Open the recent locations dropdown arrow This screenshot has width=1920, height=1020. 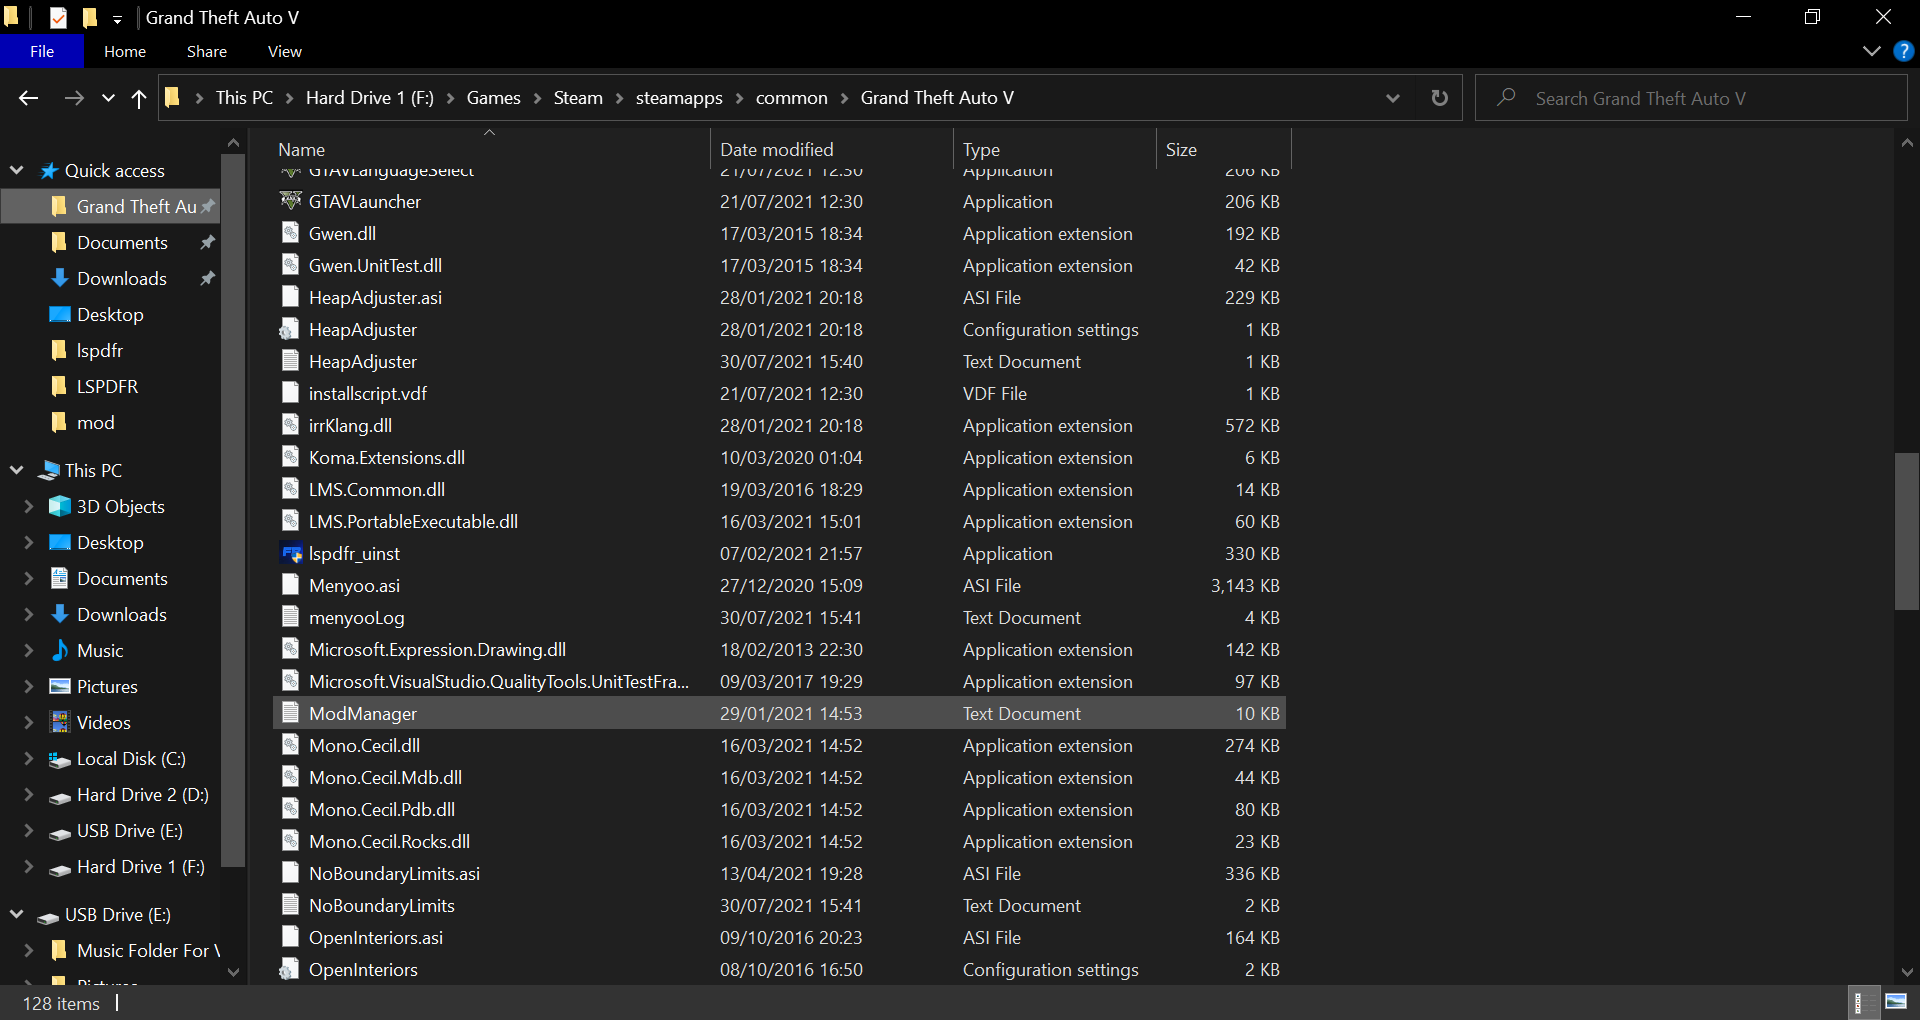pos(108,98)
